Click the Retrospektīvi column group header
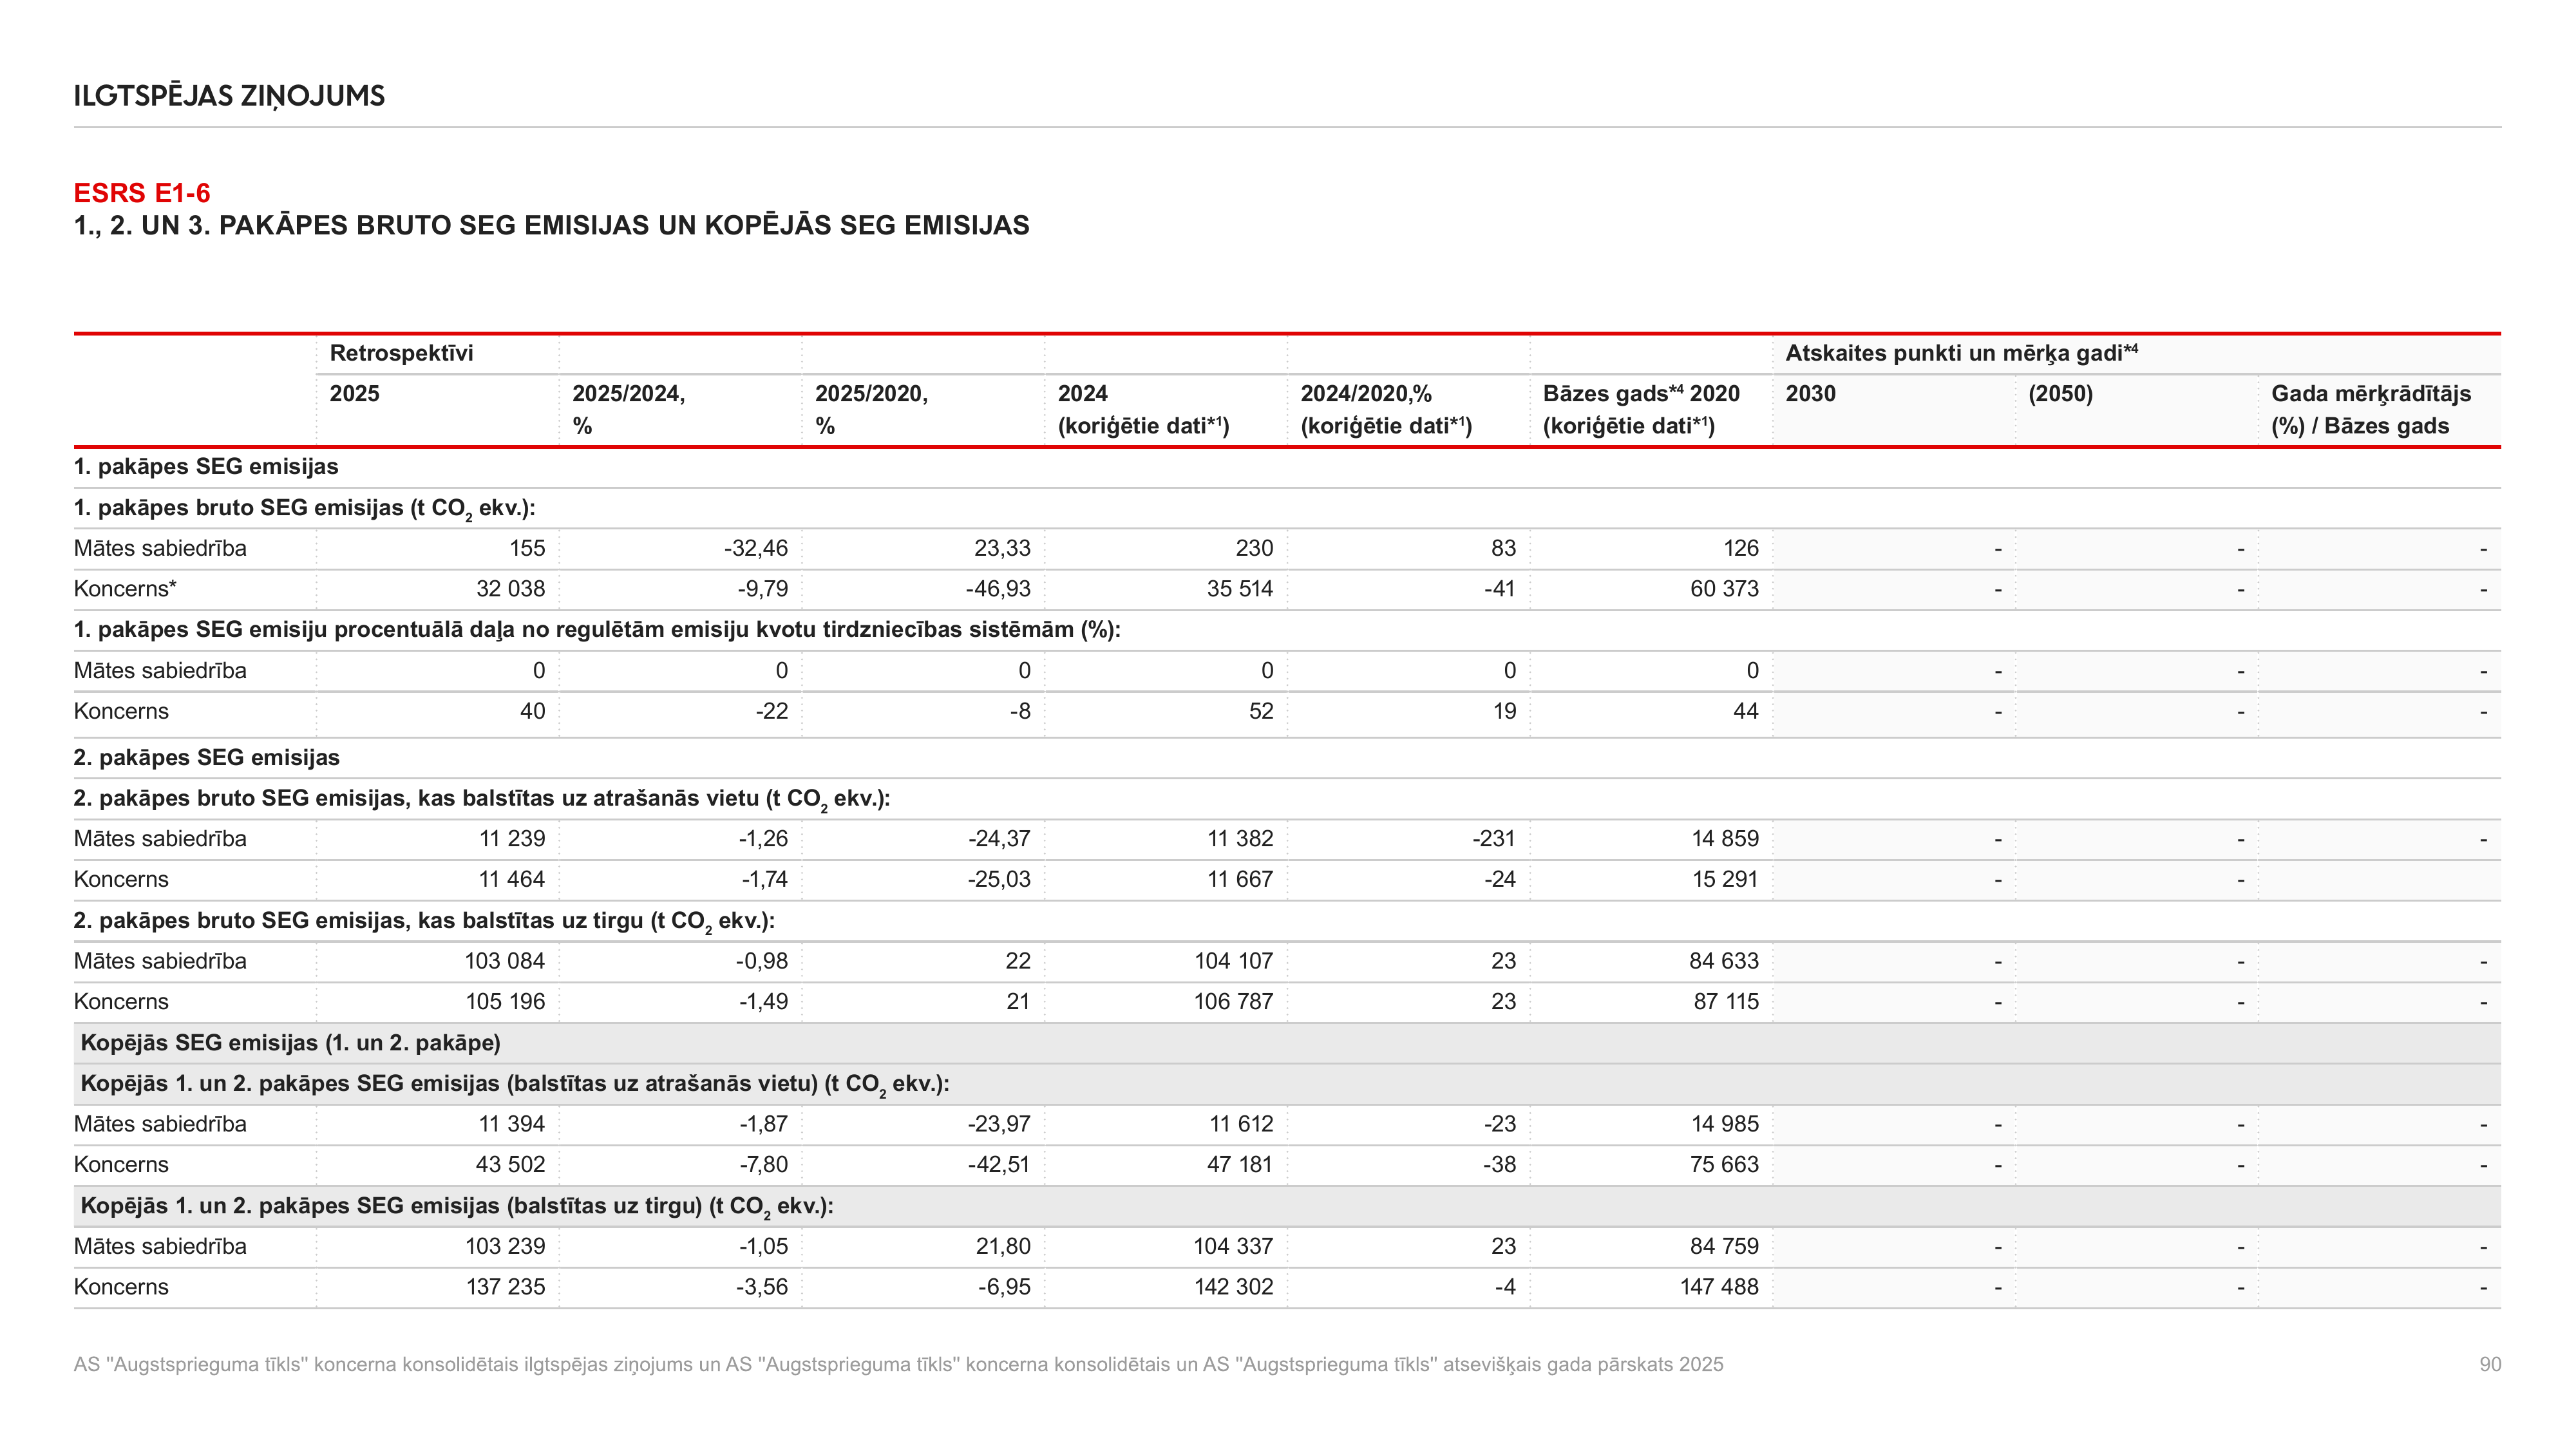 pyautogui.click(x=401, y=353)
